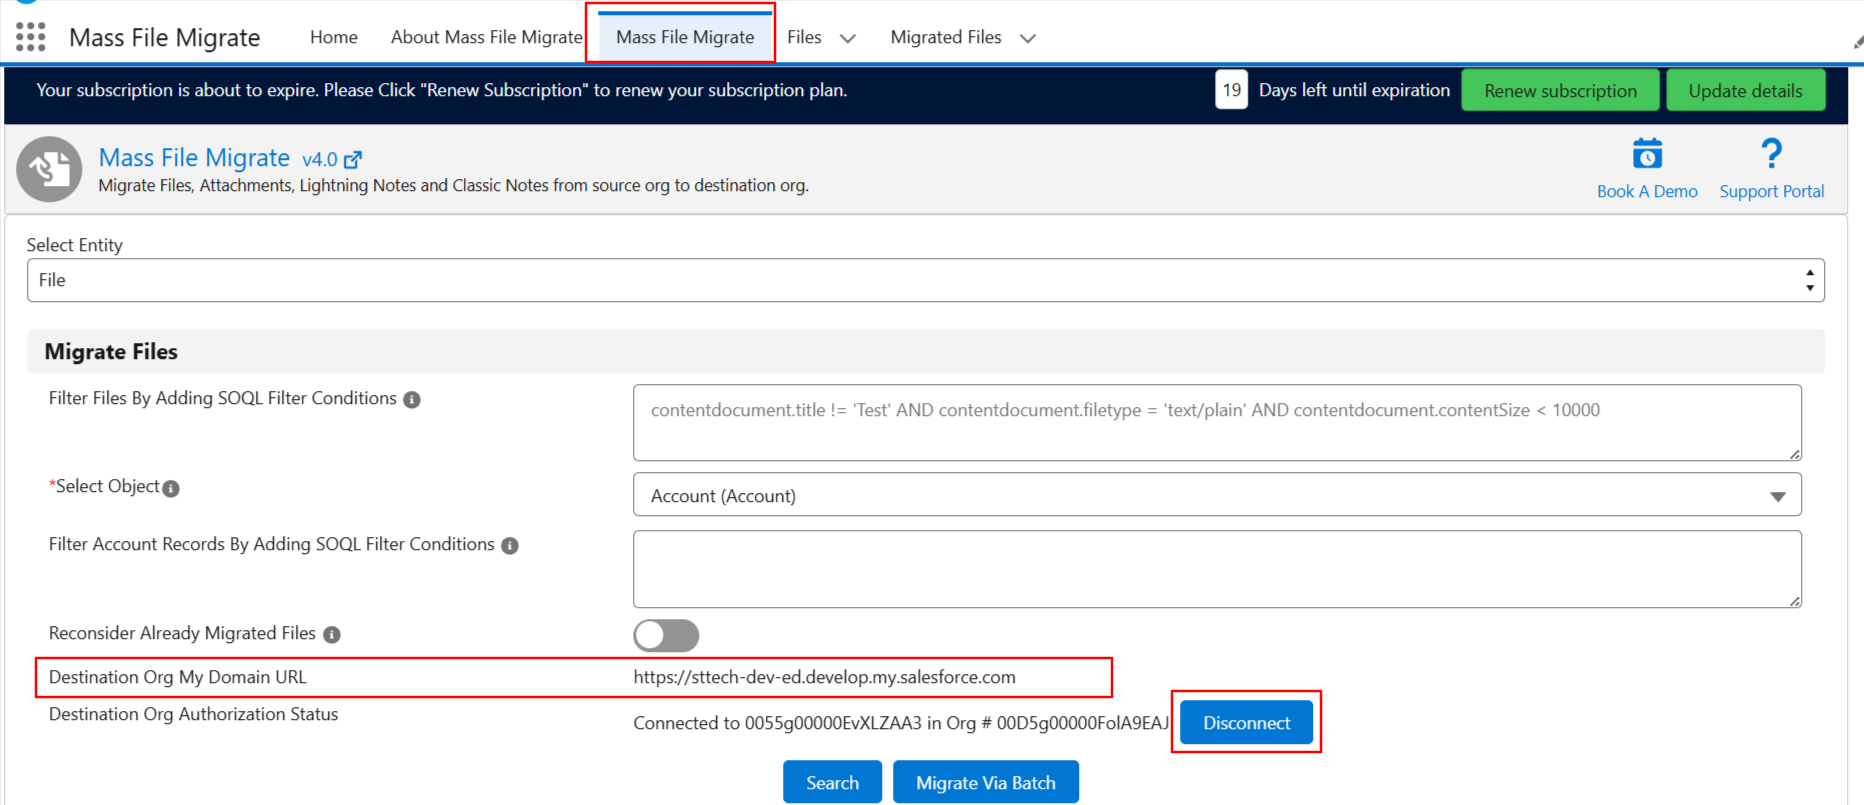Click the Select Entity label
Viewport: 1864px width, 805px height.
74,245
